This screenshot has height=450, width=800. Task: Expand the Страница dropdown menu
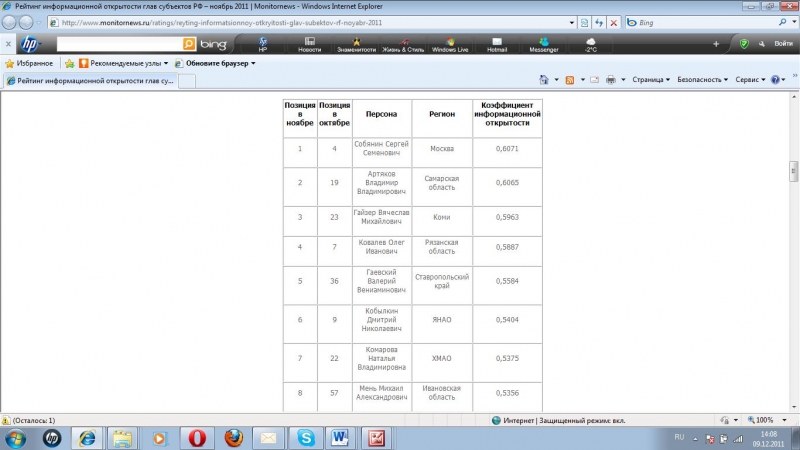point(650,79)
